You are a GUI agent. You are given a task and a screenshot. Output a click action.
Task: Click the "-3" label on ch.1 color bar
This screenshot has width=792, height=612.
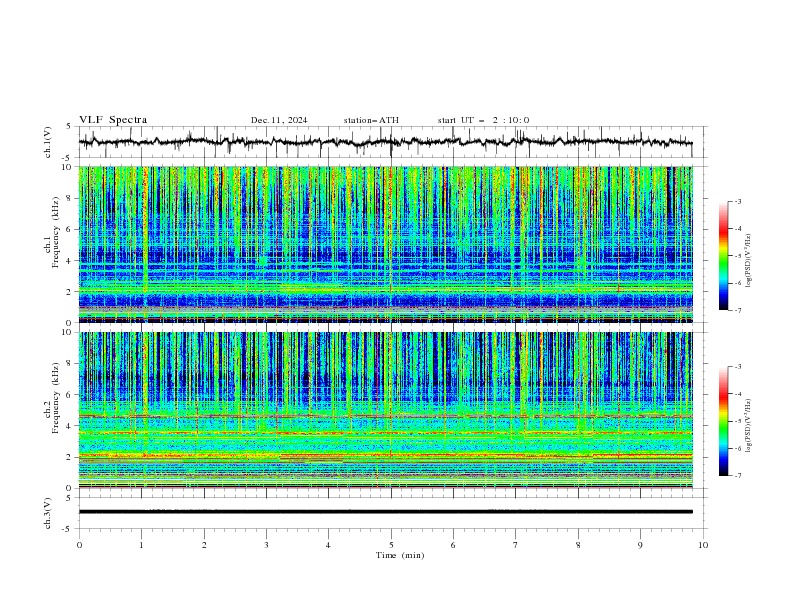[x=738, y=201]
